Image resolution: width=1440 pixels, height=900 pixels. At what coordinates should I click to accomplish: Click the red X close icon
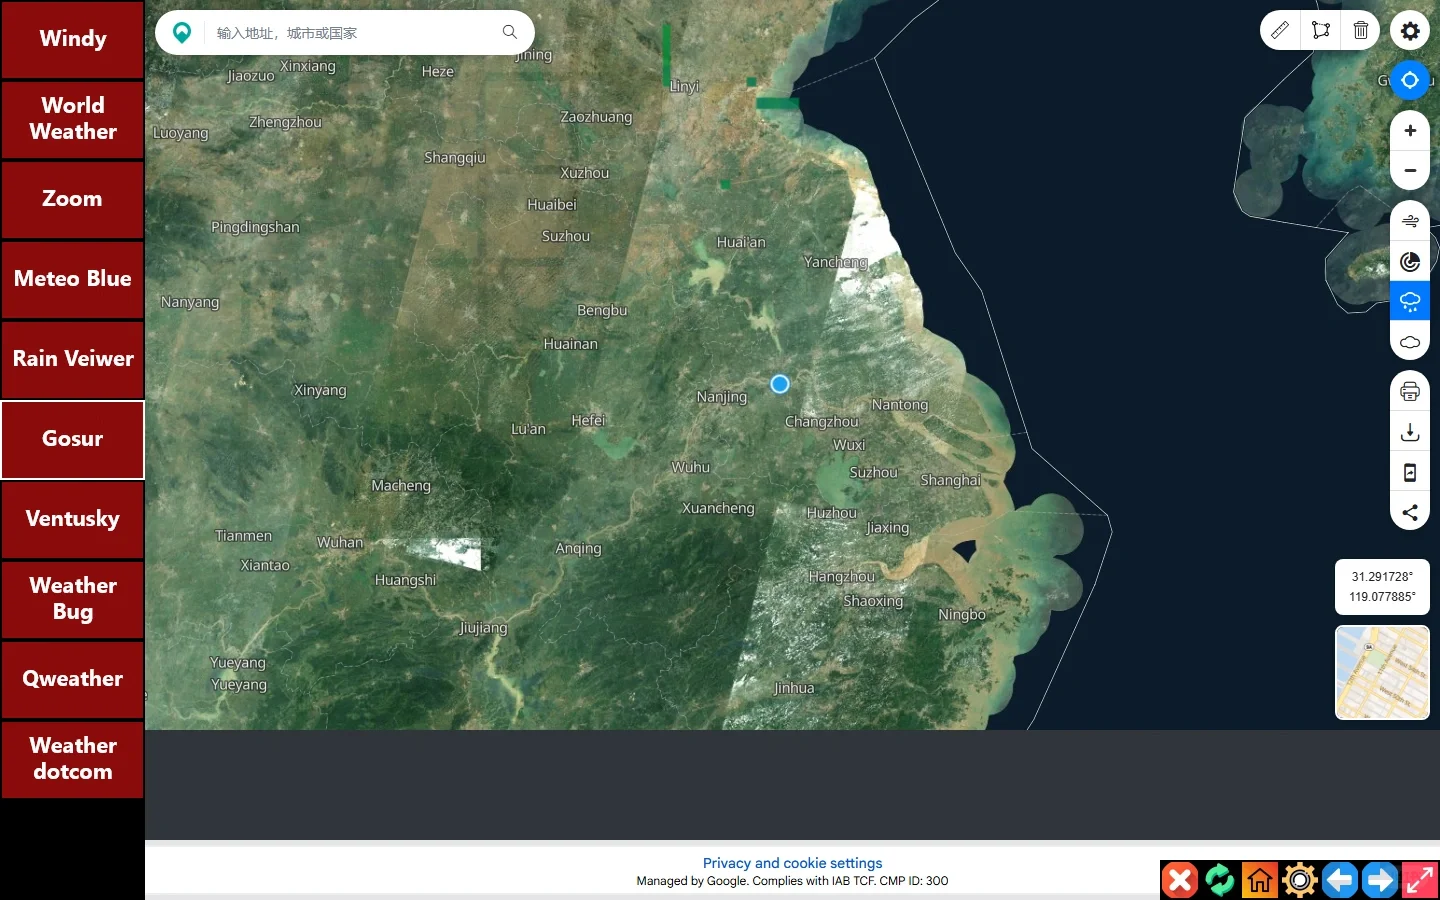tap(1180, 880)
